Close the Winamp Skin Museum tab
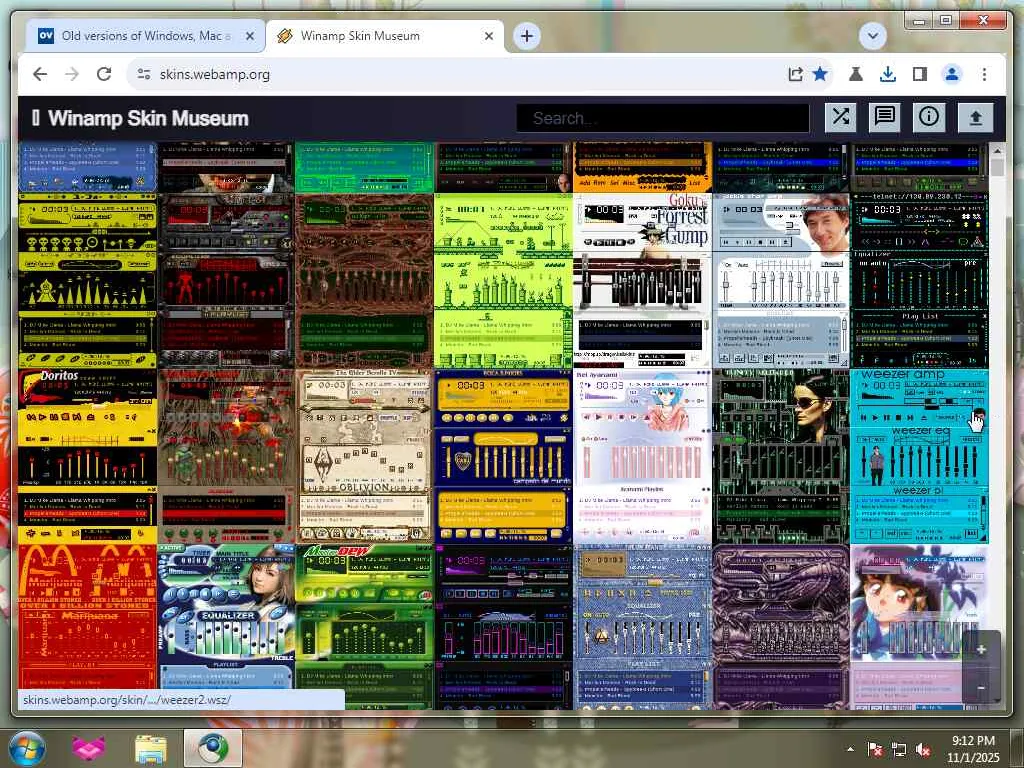Viewport: 1024px width, 768px height. click(x=488, y=36)
